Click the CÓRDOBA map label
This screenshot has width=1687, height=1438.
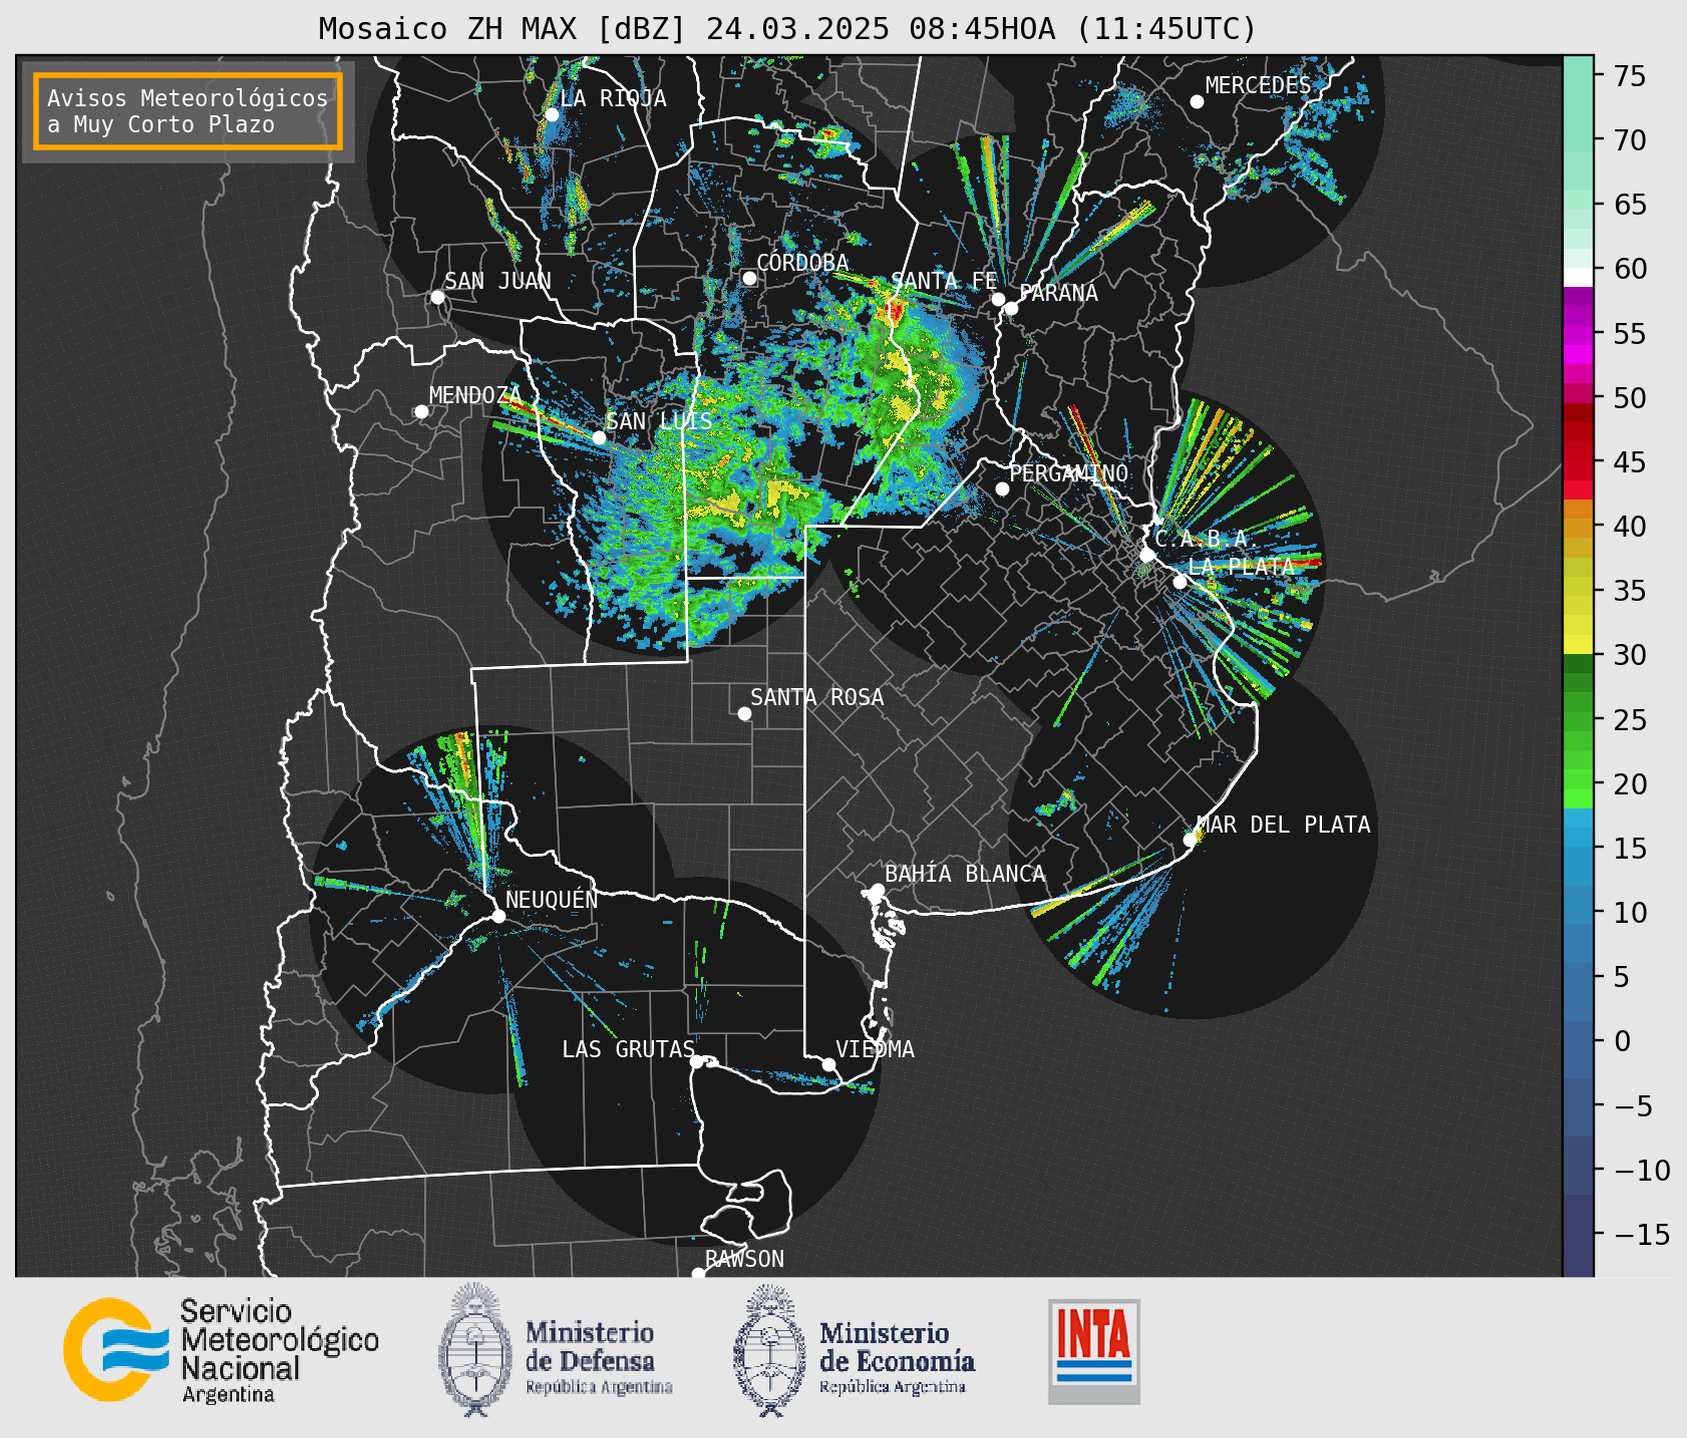coord(802,262)
